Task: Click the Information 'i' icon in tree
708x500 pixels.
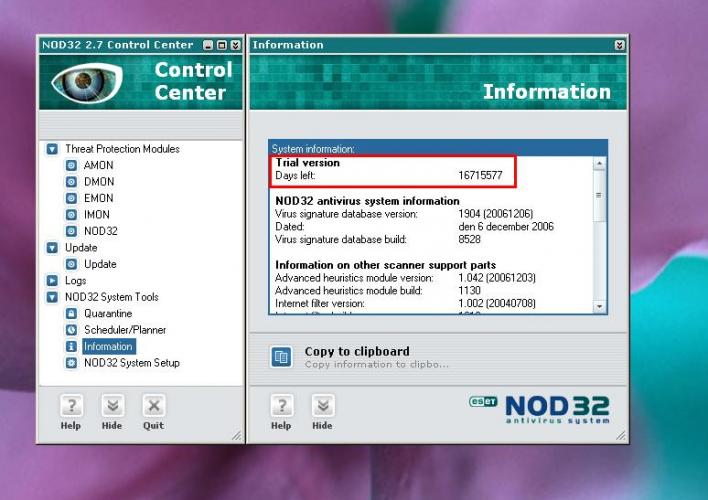Action: tap(71, 346)
